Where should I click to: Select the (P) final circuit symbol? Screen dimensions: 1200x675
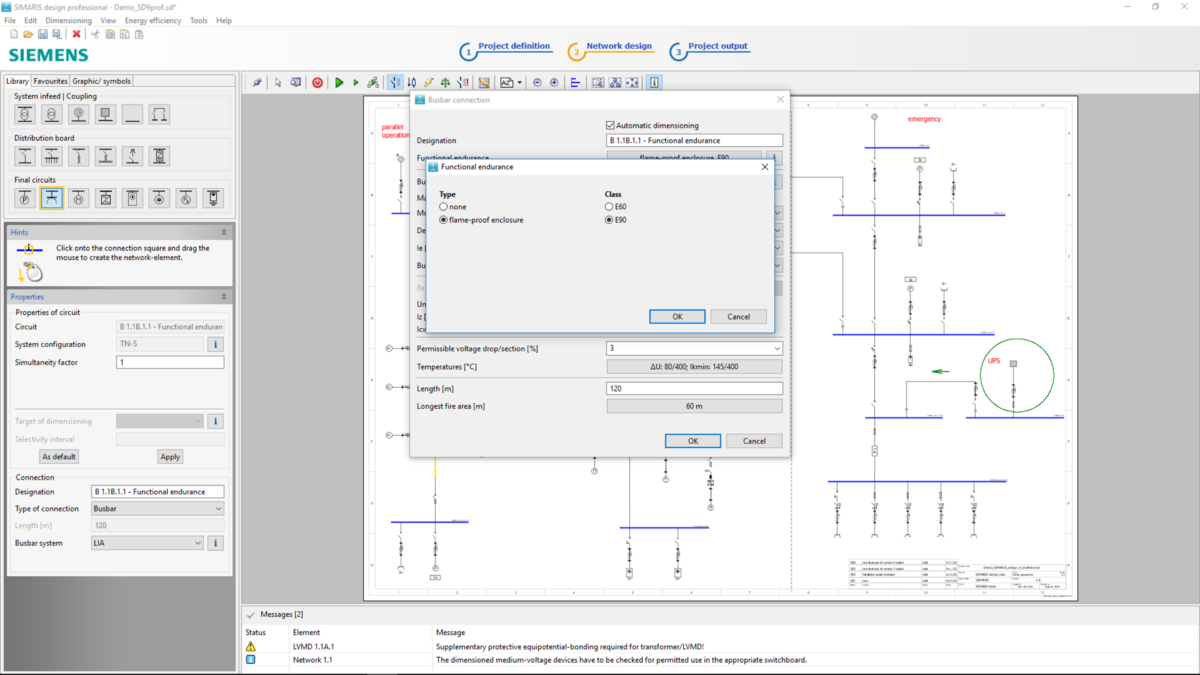[25, 198]
